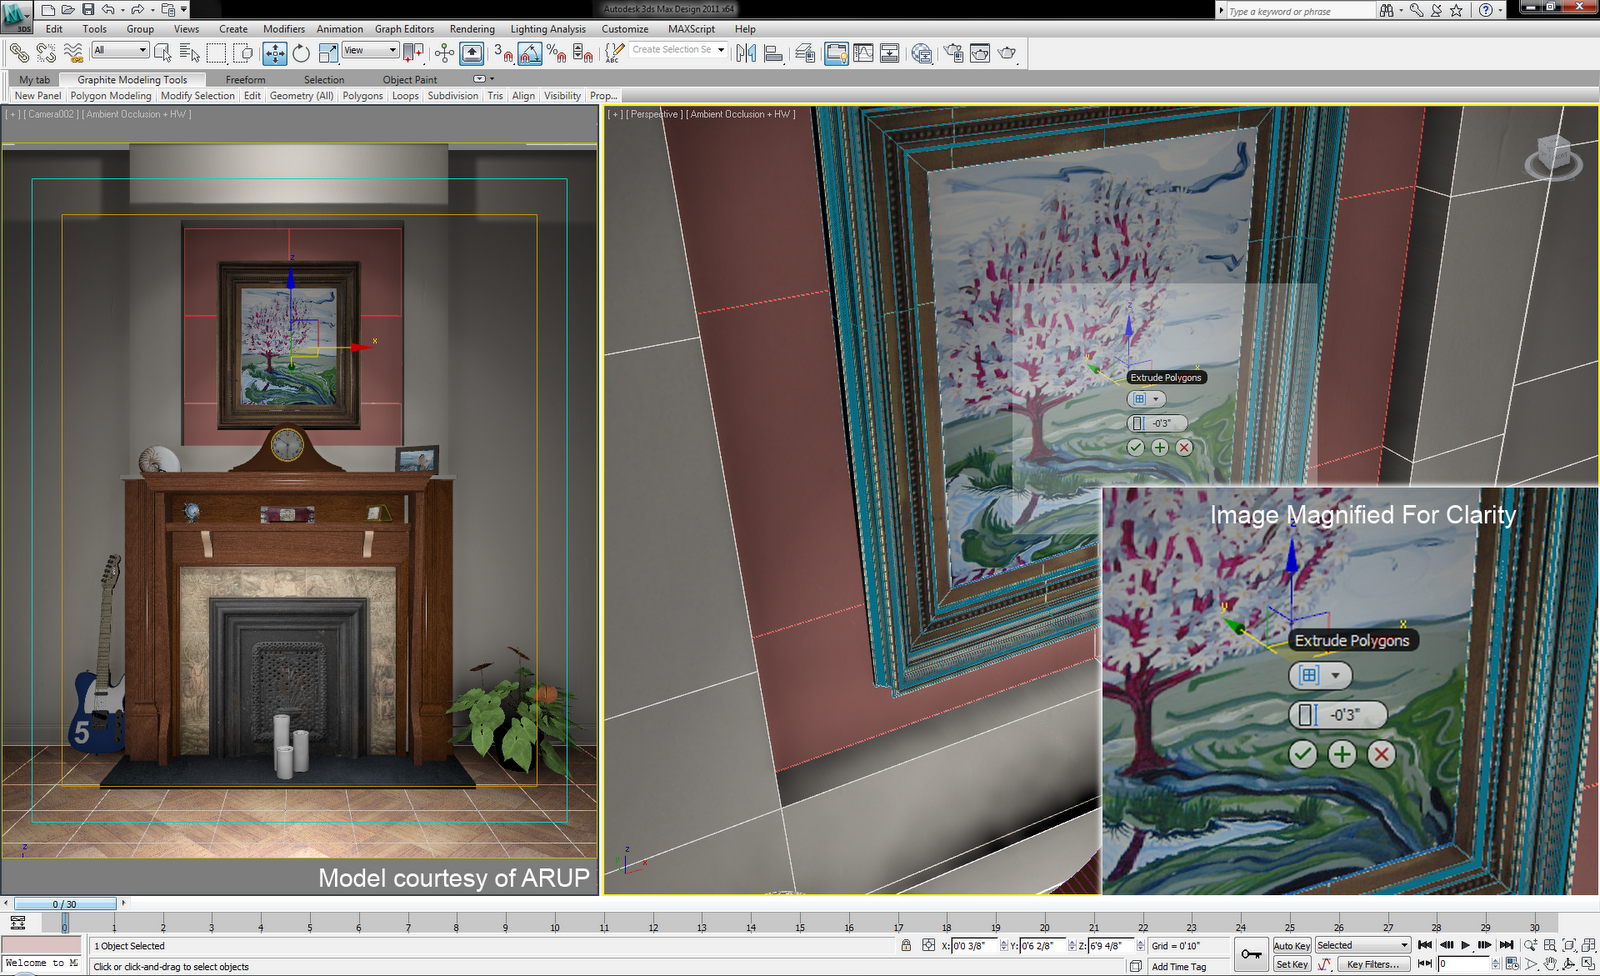Toggle Keyboard Shortcut Override

coord(472,52)
